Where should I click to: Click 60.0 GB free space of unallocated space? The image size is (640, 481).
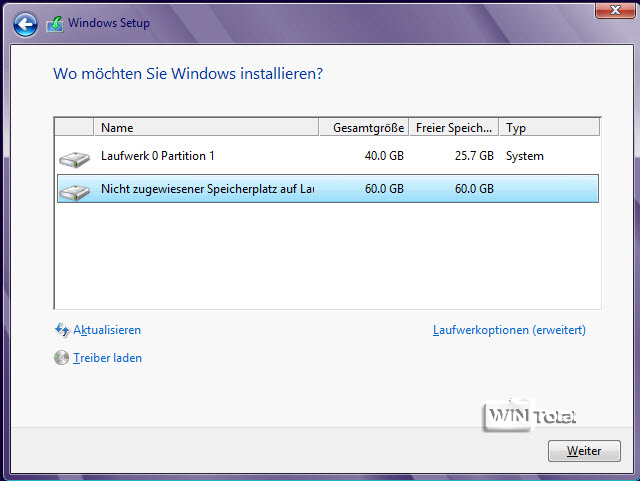[474, 189]
